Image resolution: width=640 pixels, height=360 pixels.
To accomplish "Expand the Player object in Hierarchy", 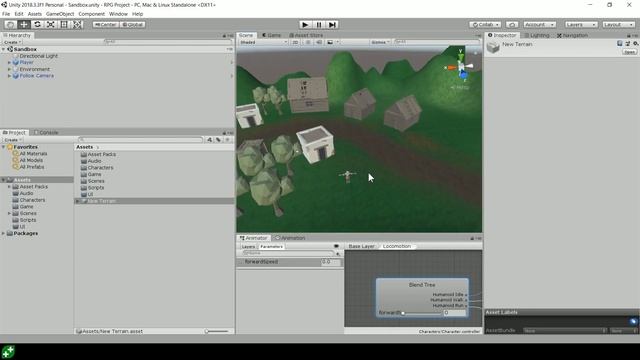I will 9,62.
